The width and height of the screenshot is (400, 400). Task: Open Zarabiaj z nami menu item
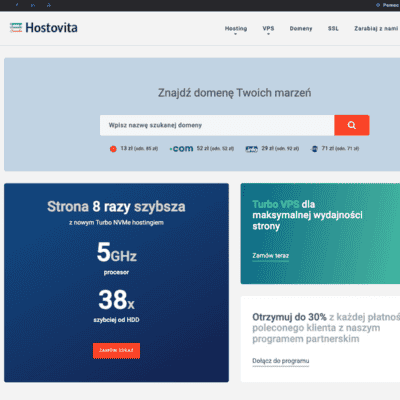[376, 28]
